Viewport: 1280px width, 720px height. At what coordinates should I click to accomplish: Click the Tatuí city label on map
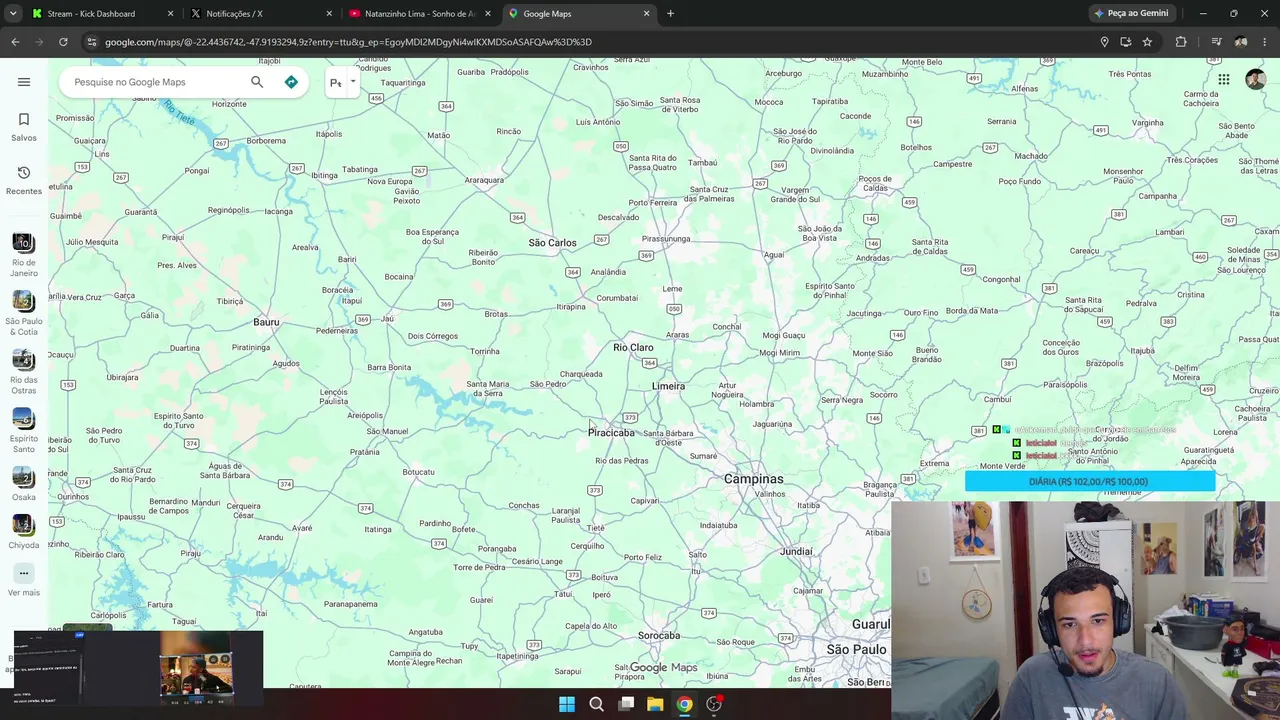coord(563,595)
